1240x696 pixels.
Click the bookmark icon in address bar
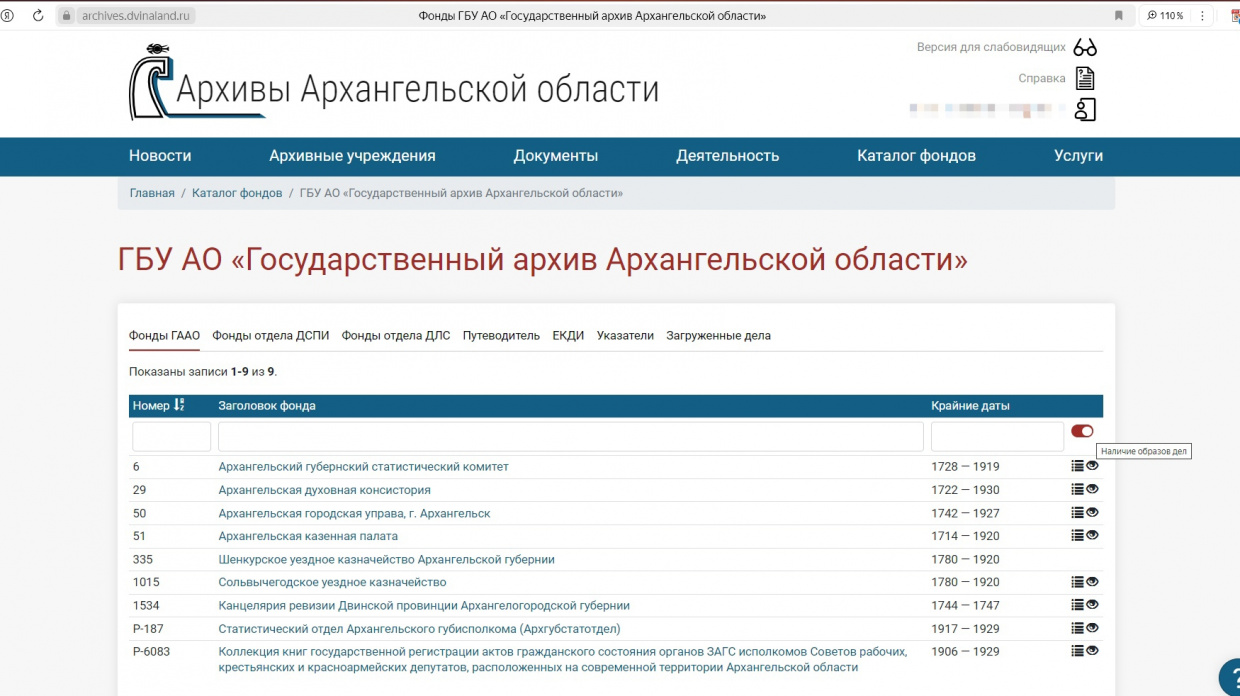[x=1118, y=15]
